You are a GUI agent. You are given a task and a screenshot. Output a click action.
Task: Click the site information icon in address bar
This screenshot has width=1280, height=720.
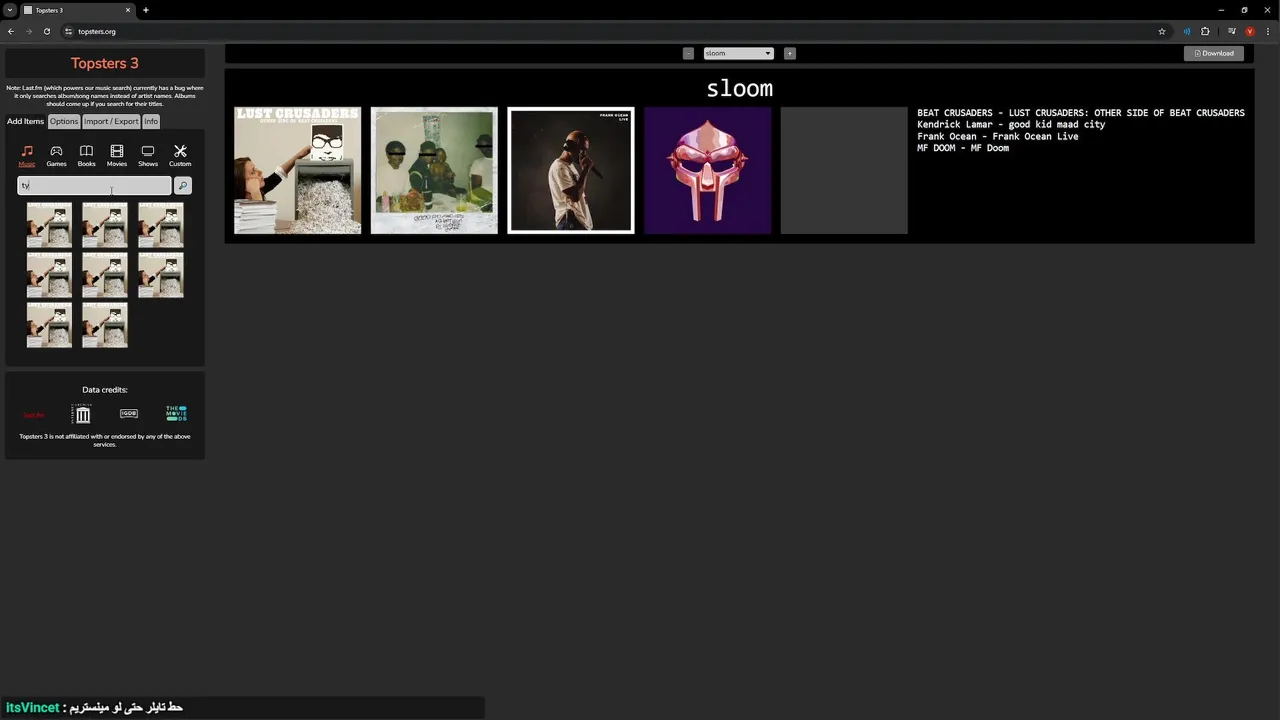click(69, 31)
